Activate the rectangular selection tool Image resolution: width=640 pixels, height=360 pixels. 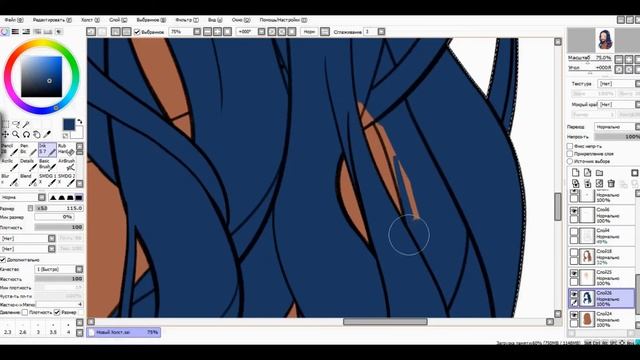(5, 124)
